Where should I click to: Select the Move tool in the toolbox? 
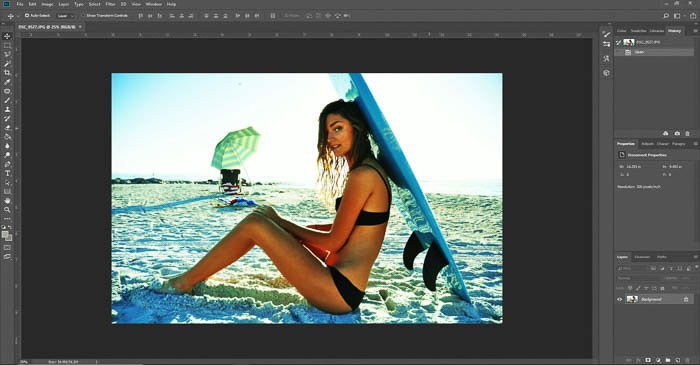click(7, 36)
